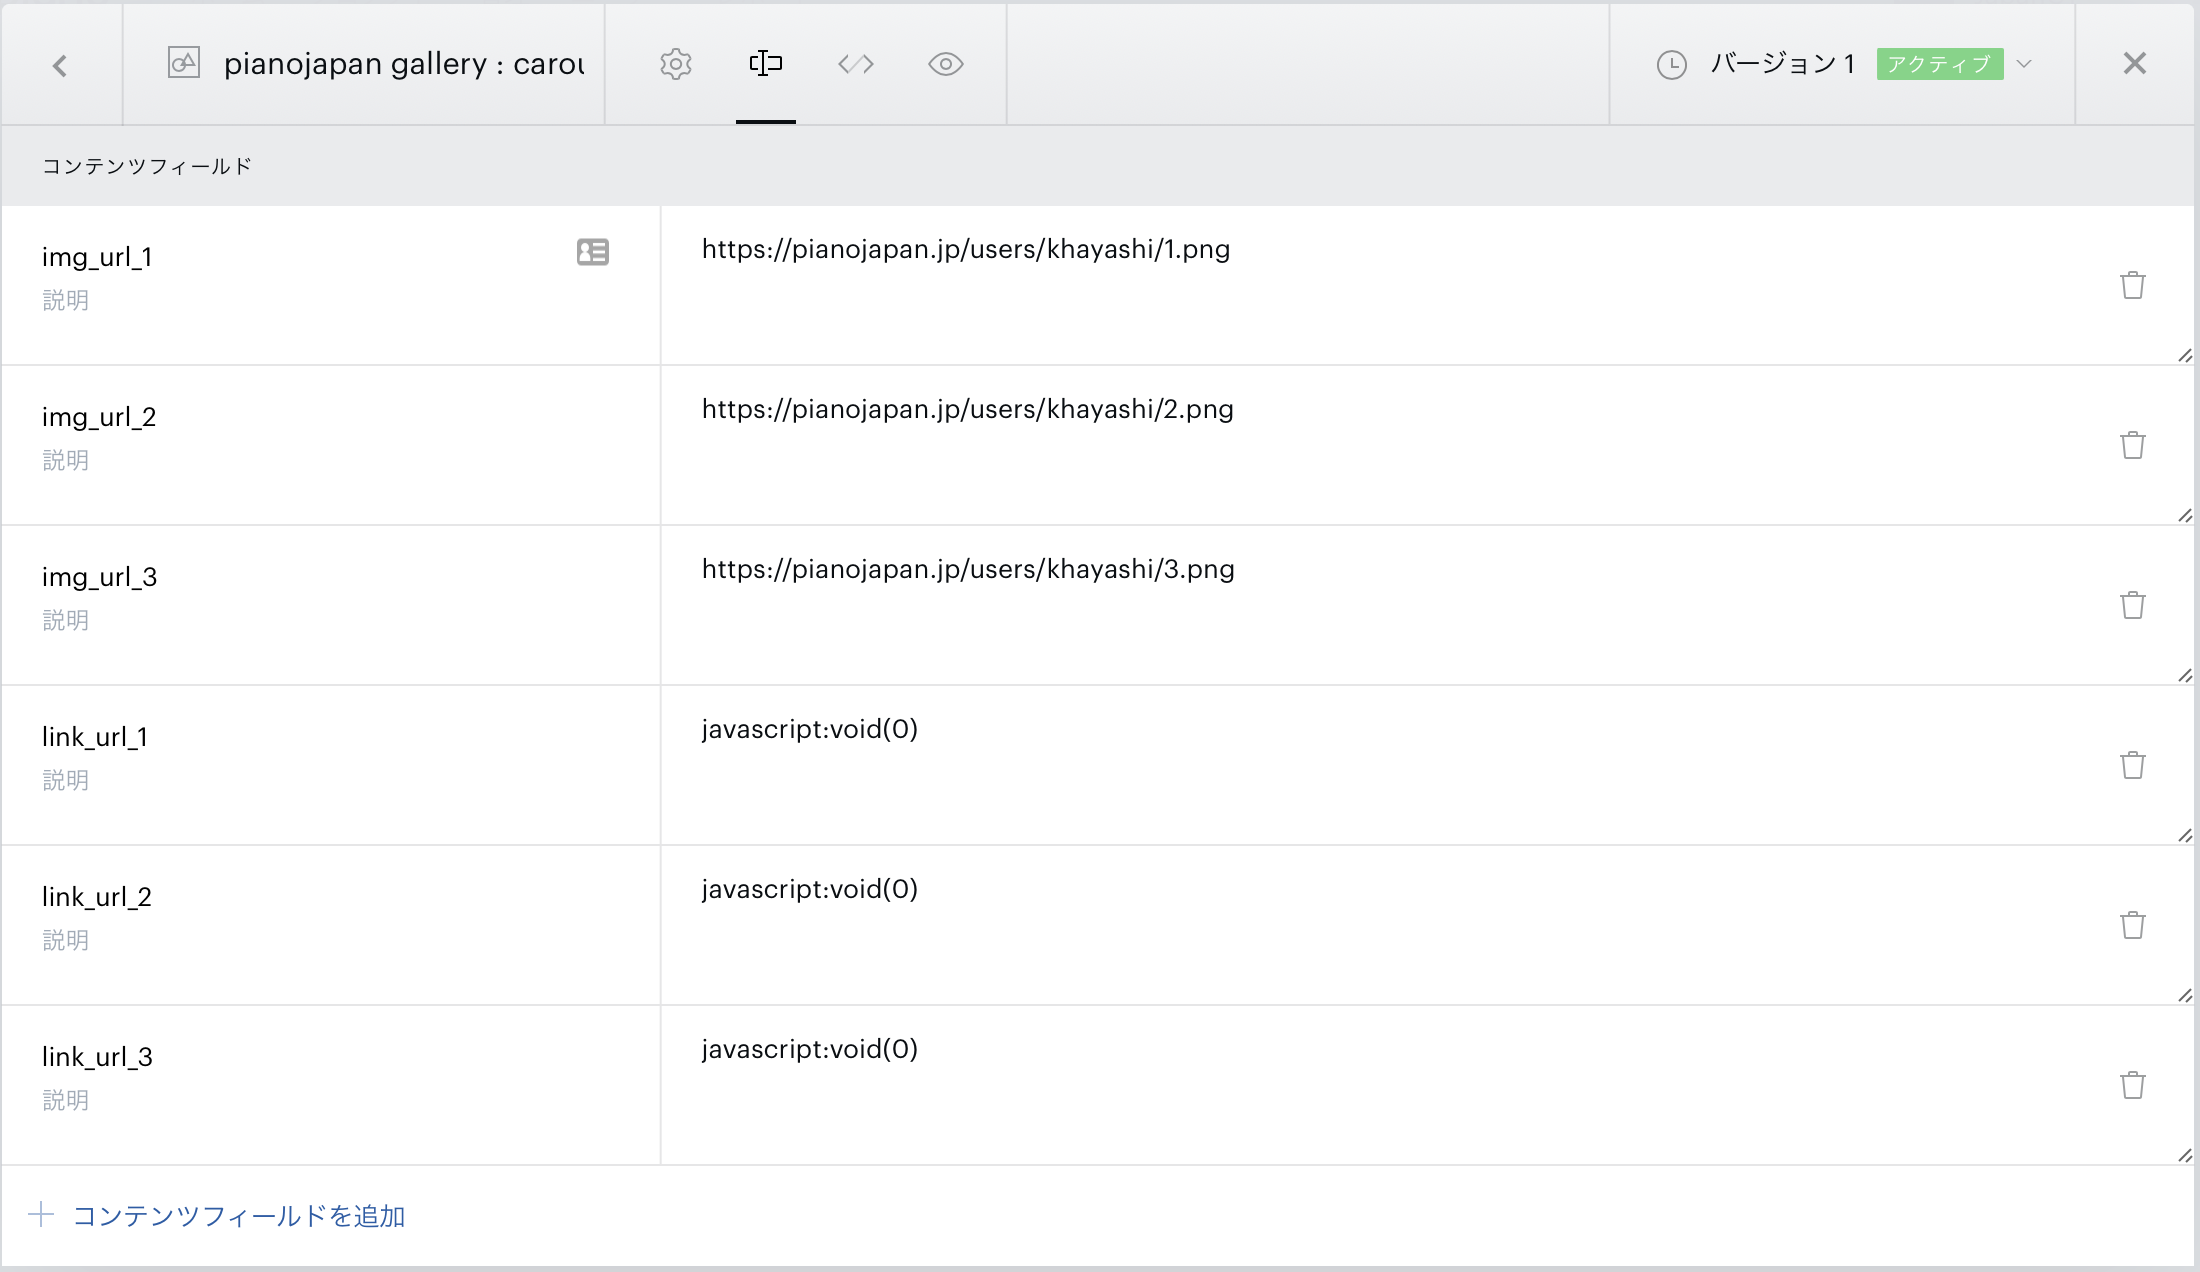Delete the img_url_2 content field

tap(2132, 445)
